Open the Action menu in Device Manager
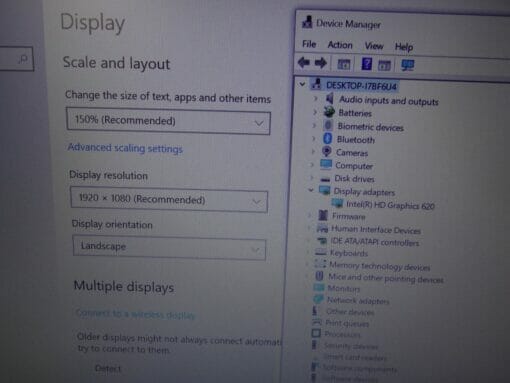The image size is (510, 383). (x=340, y=45)
